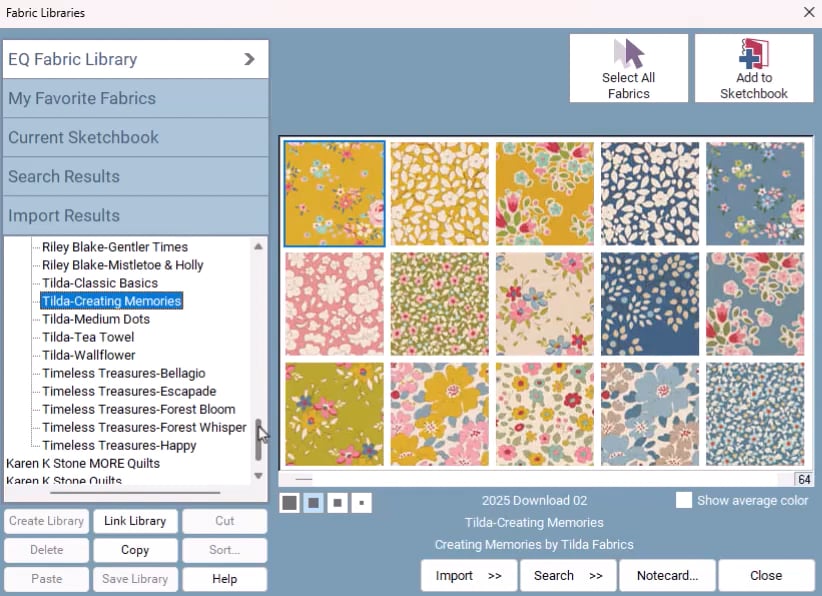Select the pink fabric with white blossoms

(x=334, y=304)
